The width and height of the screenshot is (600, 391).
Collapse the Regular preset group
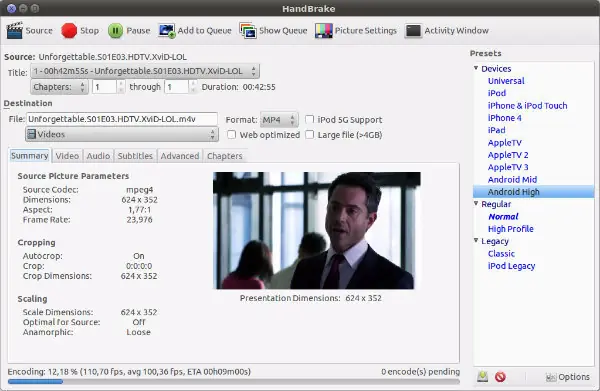point(476,204)
